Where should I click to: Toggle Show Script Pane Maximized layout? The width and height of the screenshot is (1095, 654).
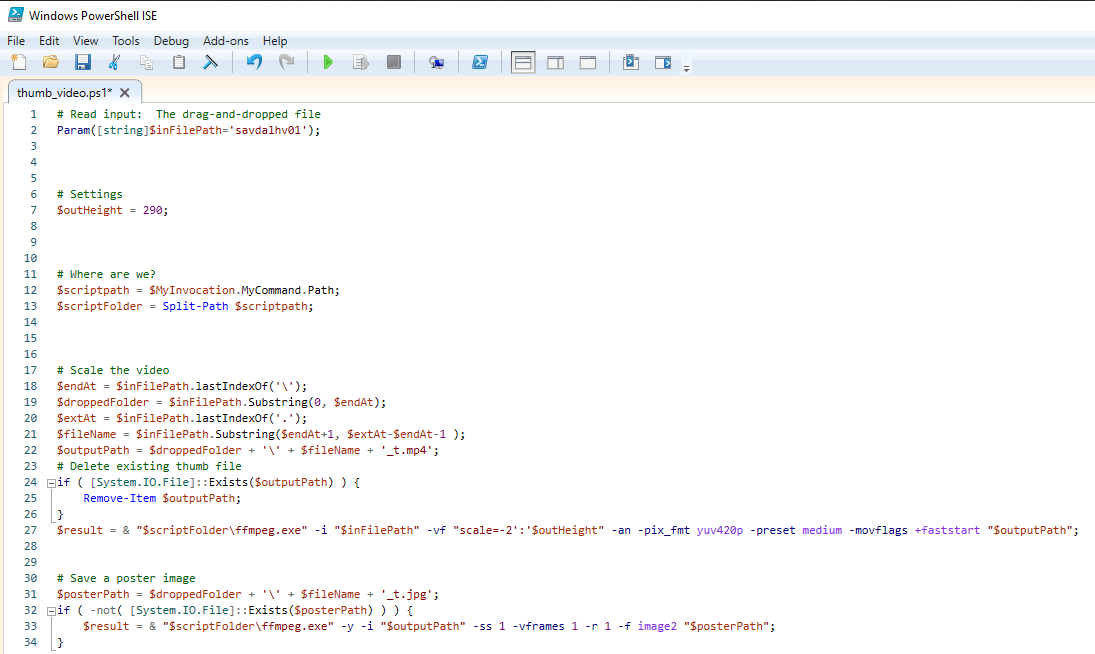(588, 62)
